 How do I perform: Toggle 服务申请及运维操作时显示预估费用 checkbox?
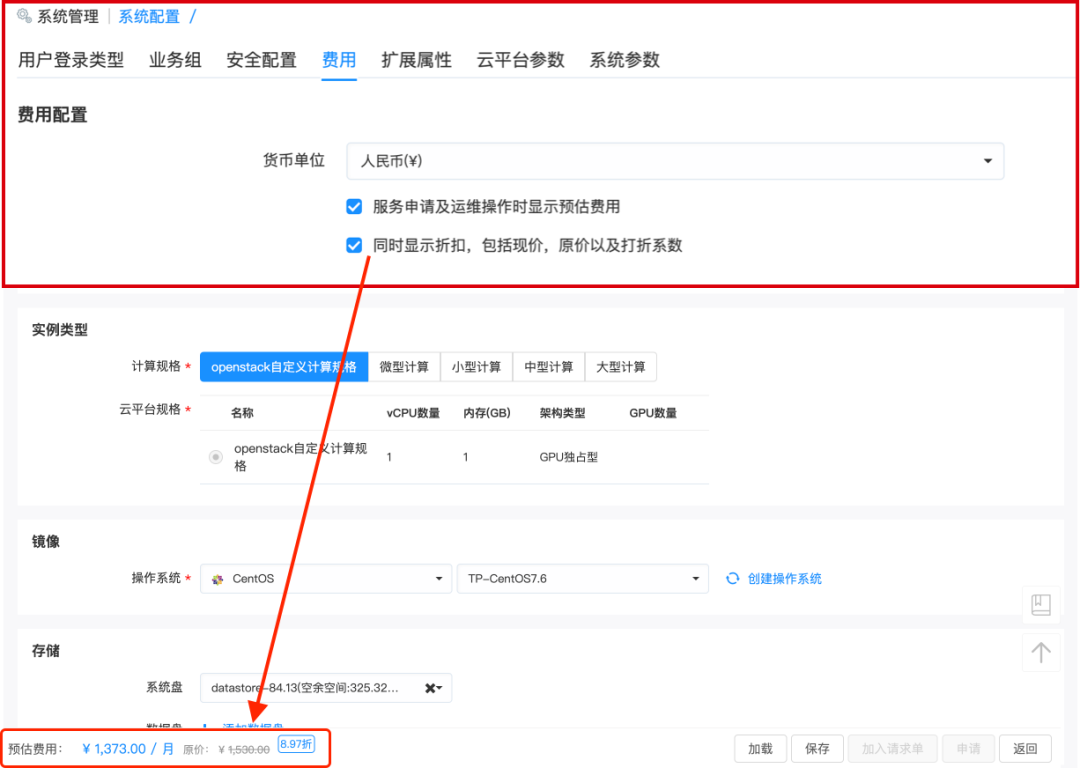point(354,207)
